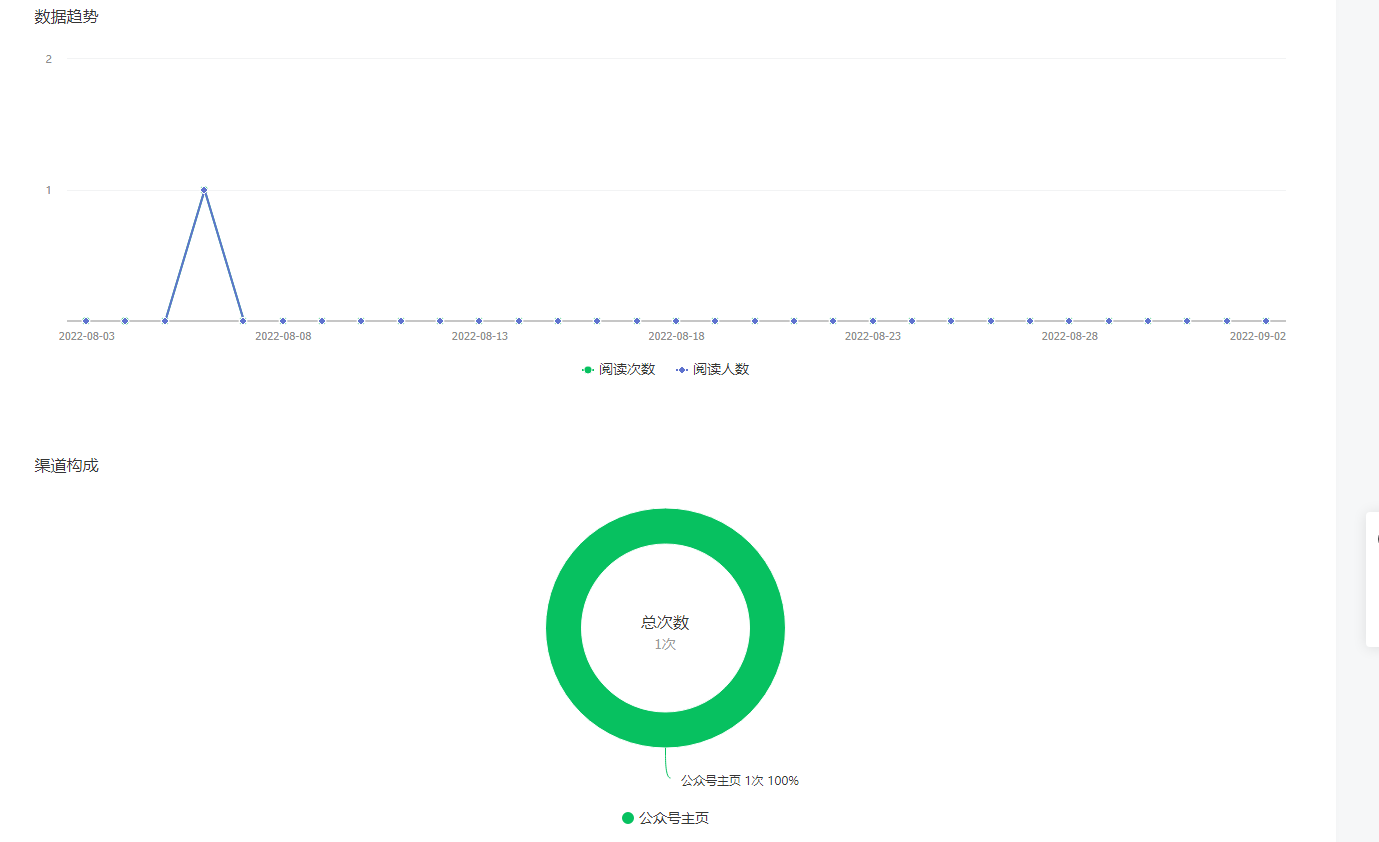Click the data point above 2022-08-18
Viewport: 1379px width, 842px height.
tap(676, 321)
